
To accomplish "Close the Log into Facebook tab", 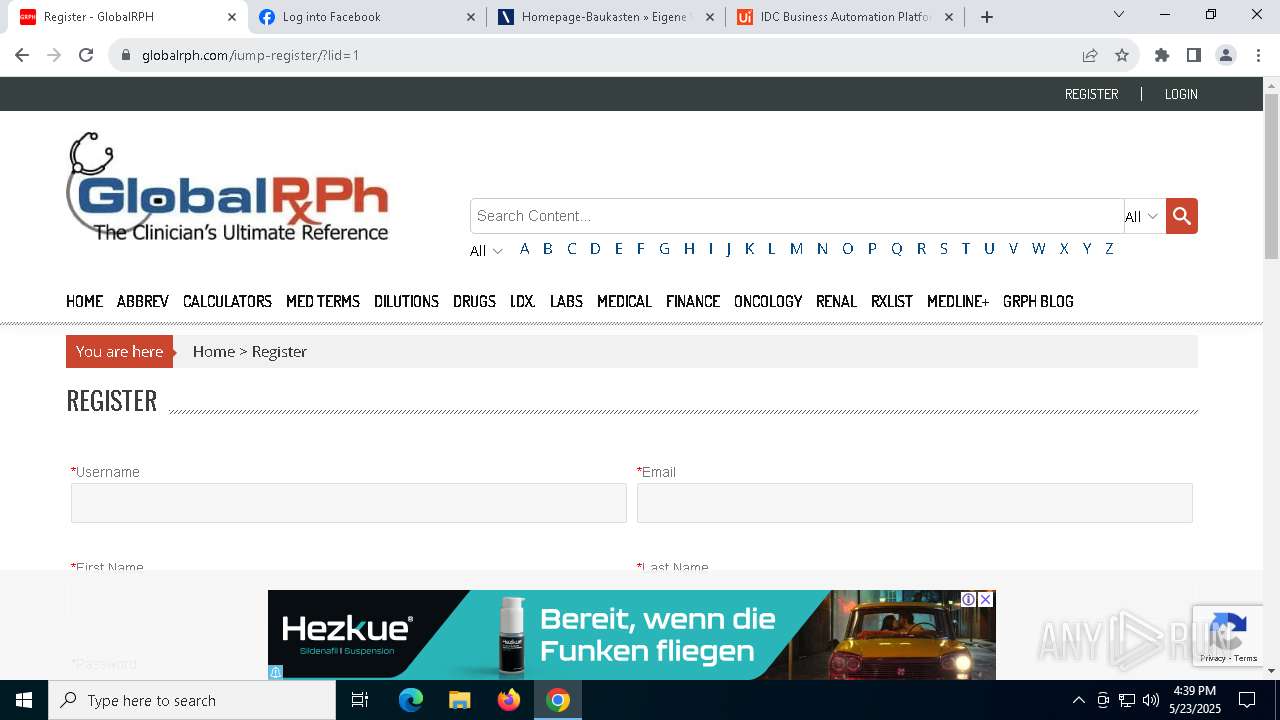I will click(471, 17).
